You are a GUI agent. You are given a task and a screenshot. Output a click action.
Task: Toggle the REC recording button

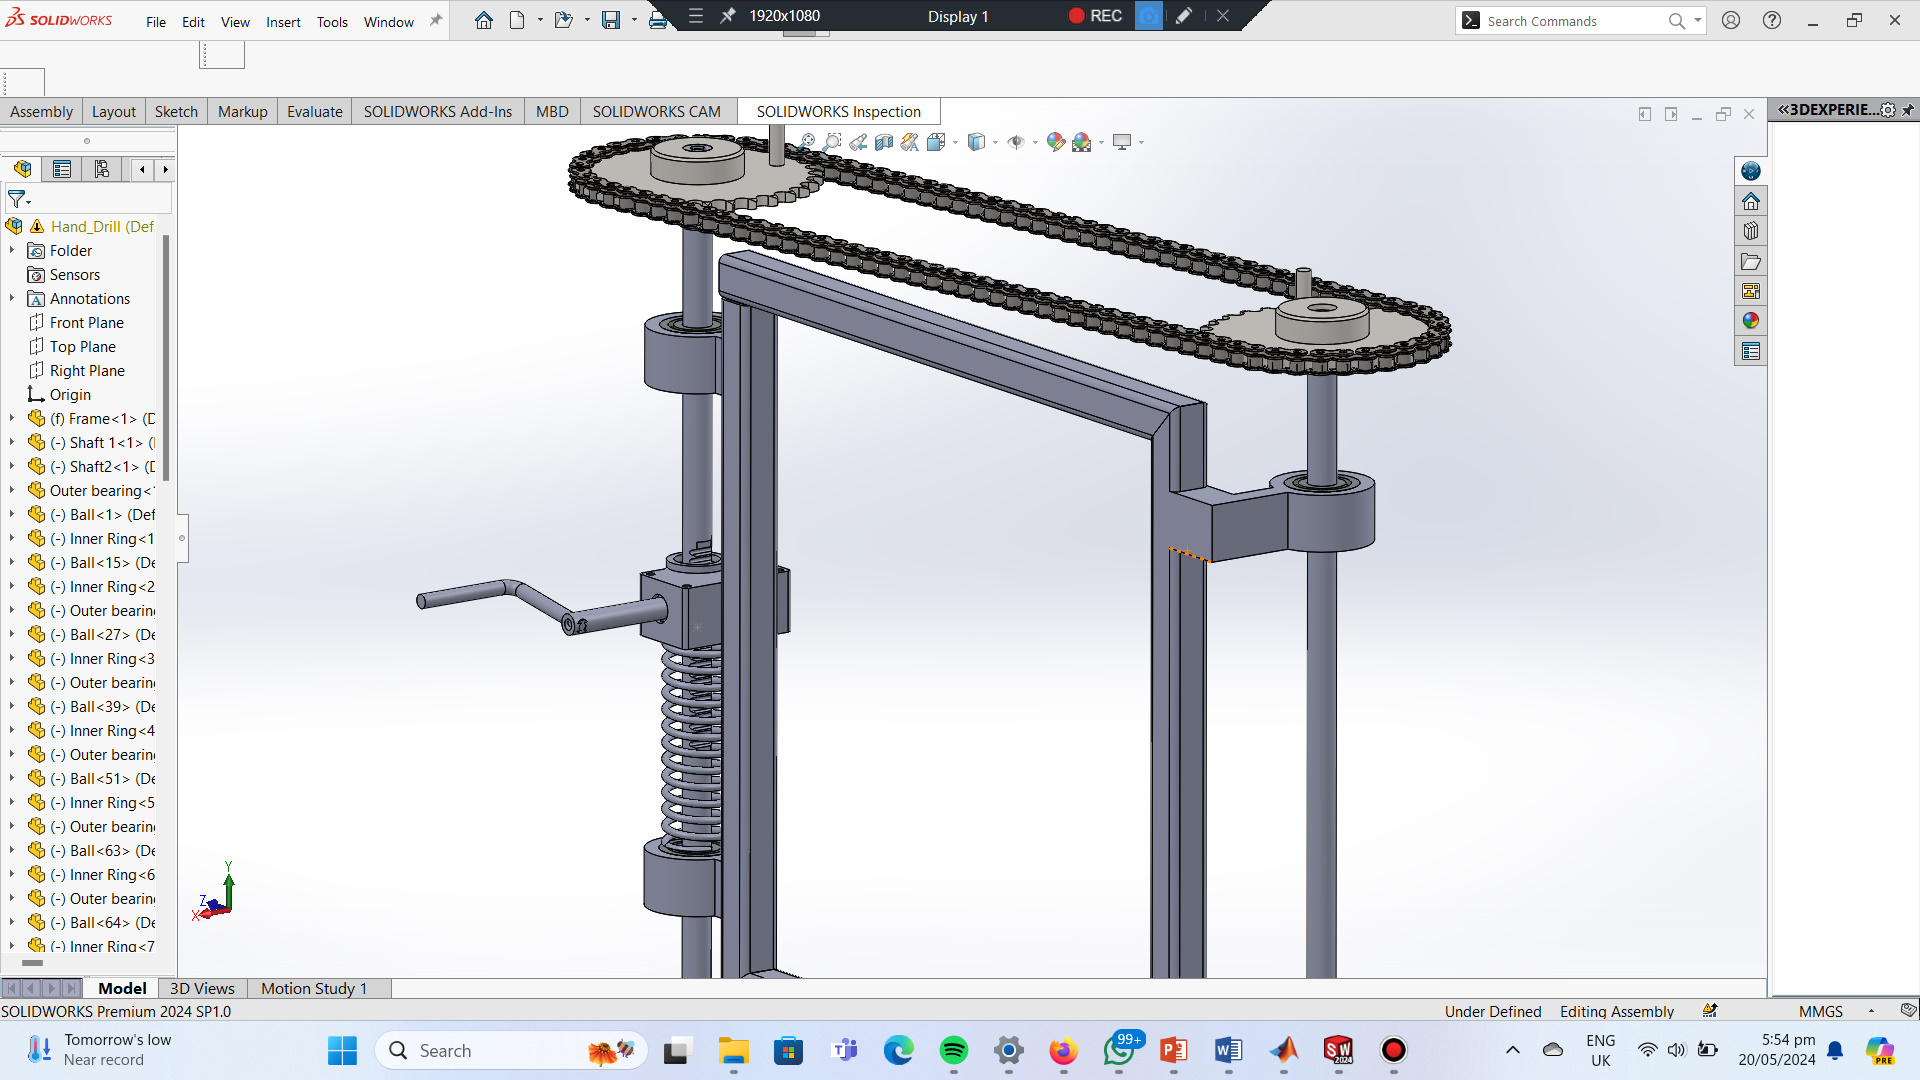coord(1096,16)
